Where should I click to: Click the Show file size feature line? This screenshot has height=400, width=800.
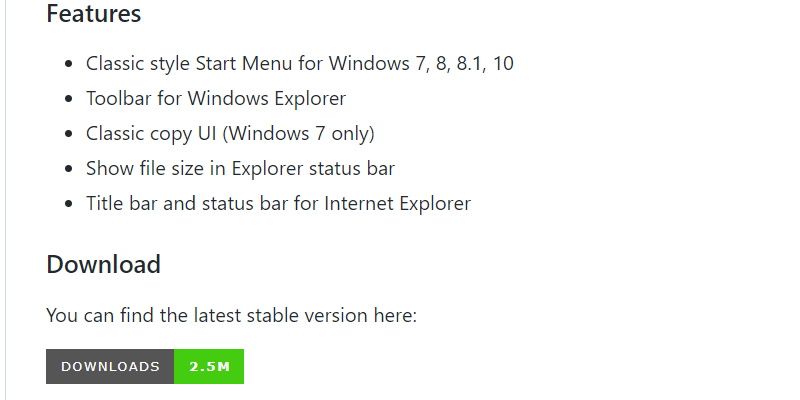click(x=240, y=168)
